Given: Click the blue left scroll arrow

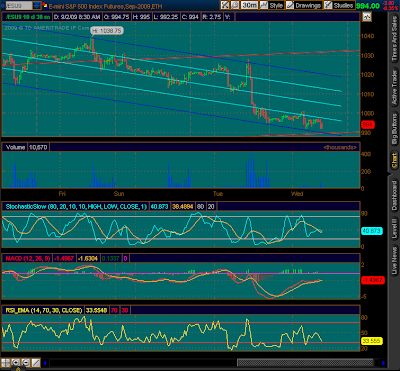Looking at the screenshot, I should [x=45, y=363].
